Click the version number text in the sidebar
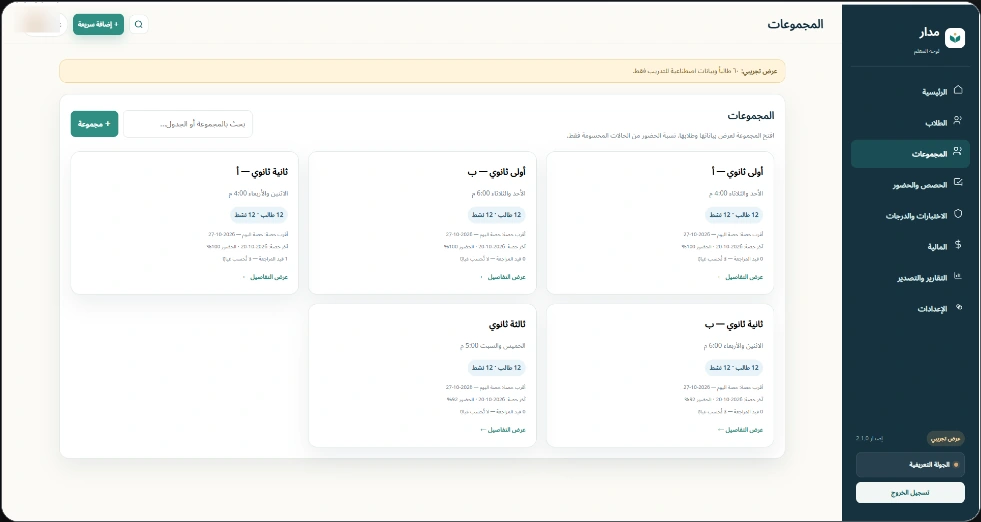Viewport: 981px width, 522px height. point(870,438)
